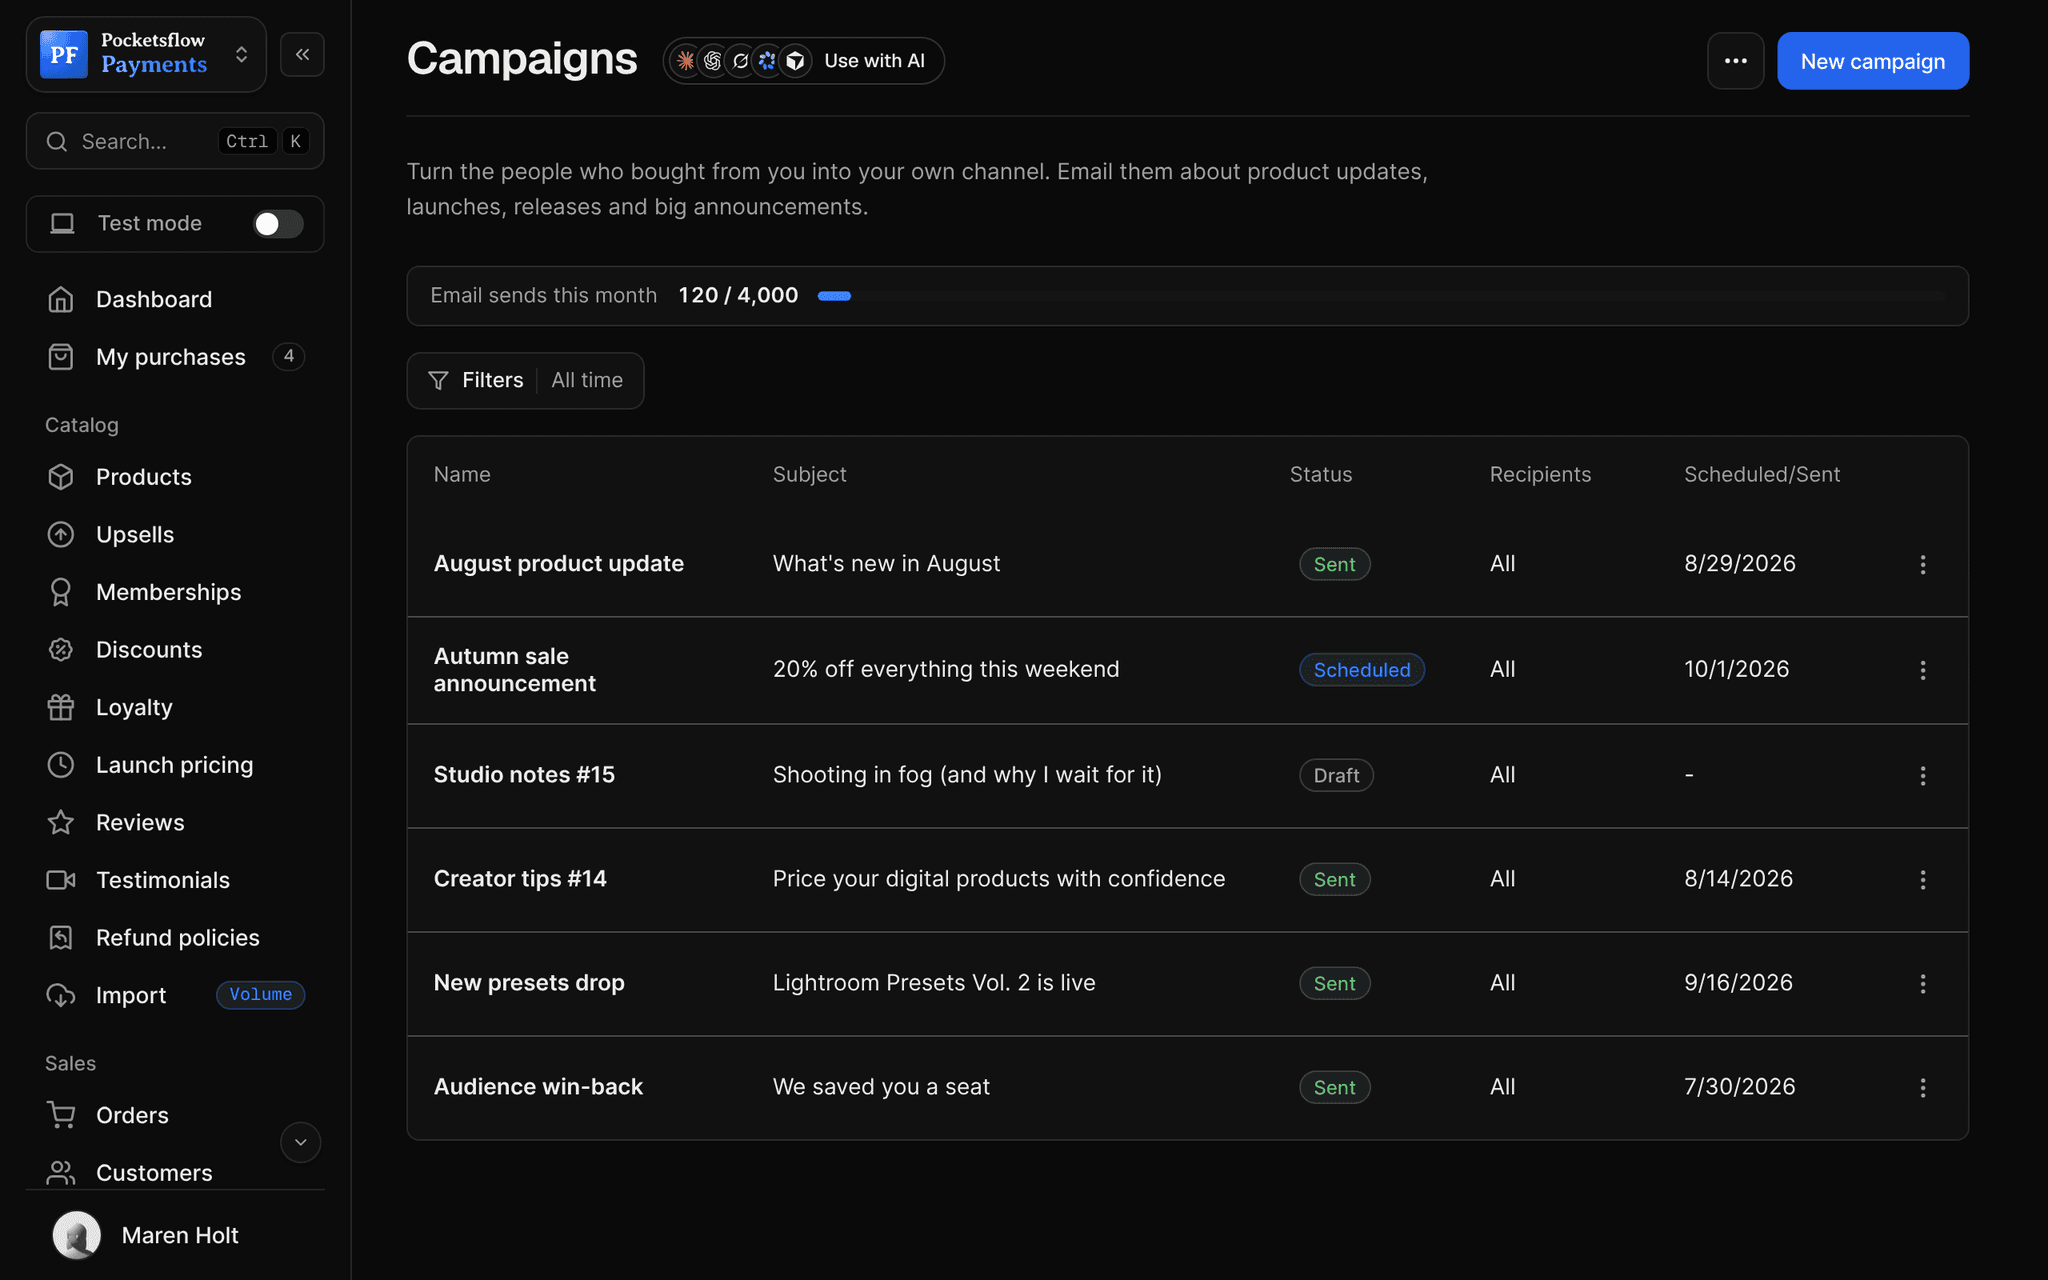Click the New campaign button
Viewport: 2048px width, 1280px height.
tap(1873, 61)
